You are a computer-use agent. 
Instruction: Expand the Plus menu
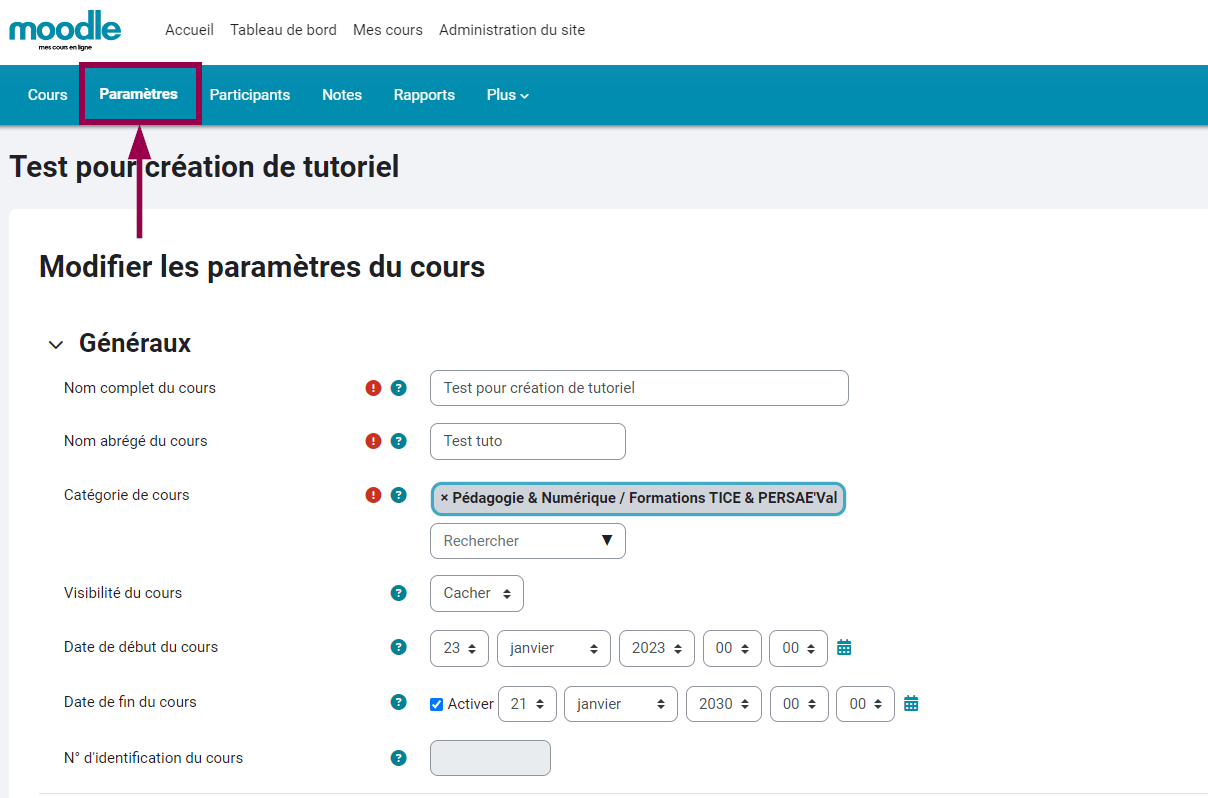pyautogui.click(x=508, y=95)
